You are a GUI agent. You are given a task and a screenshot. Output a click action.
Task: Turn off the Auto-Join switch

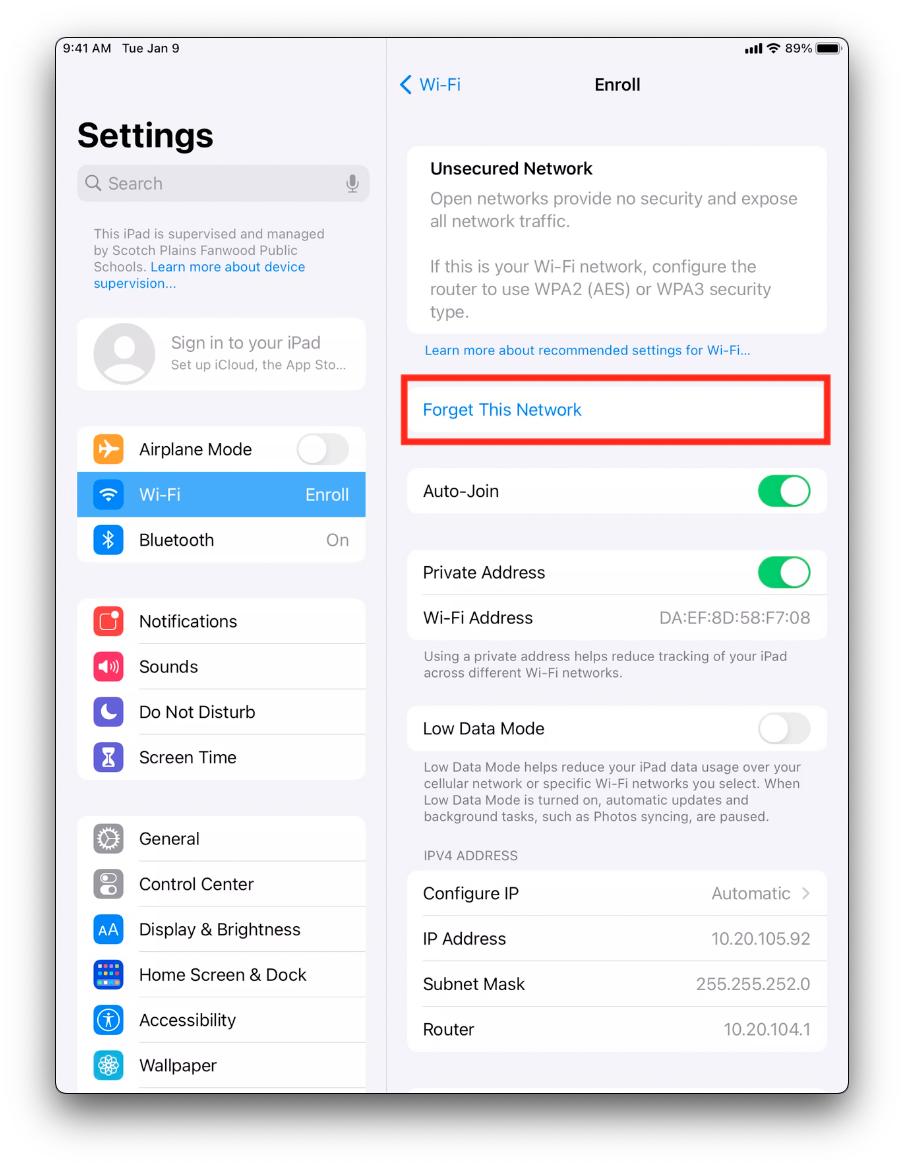coord(784,491)
